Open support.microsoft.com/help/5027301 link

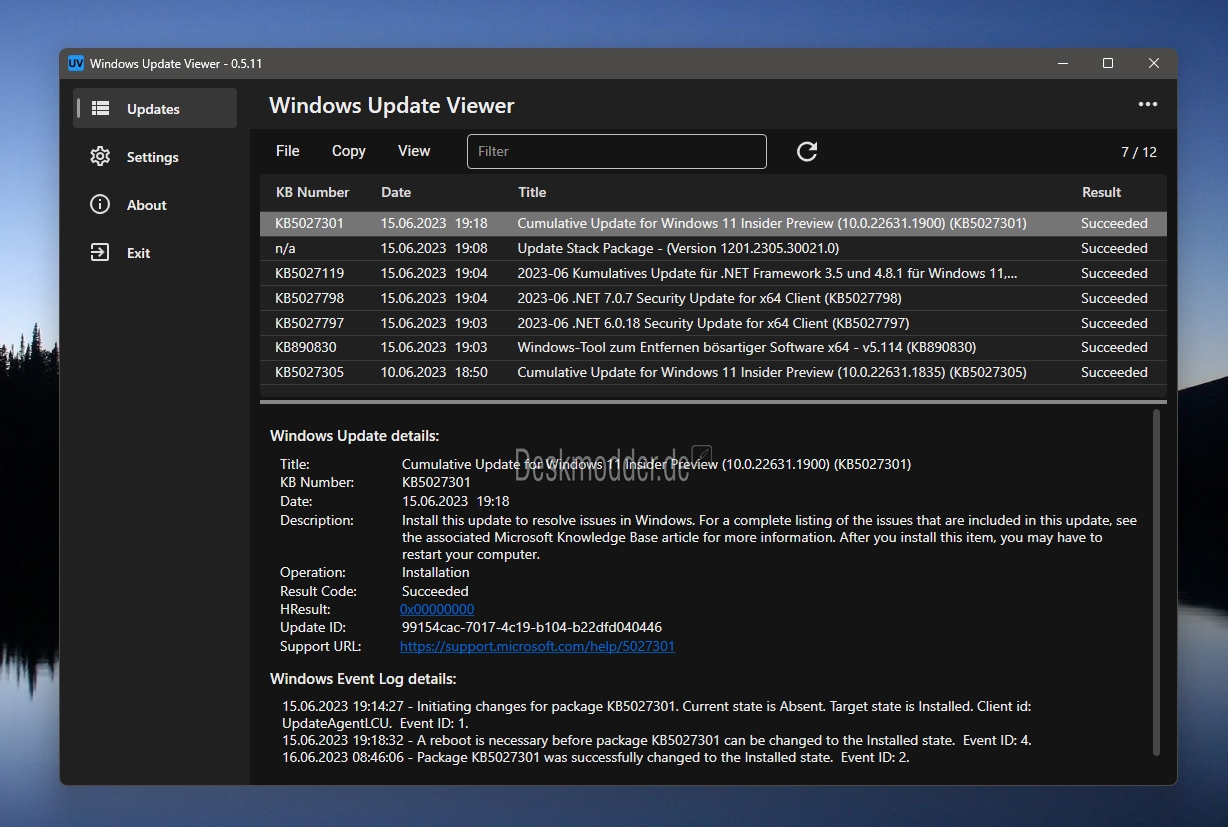click(537, 646)
